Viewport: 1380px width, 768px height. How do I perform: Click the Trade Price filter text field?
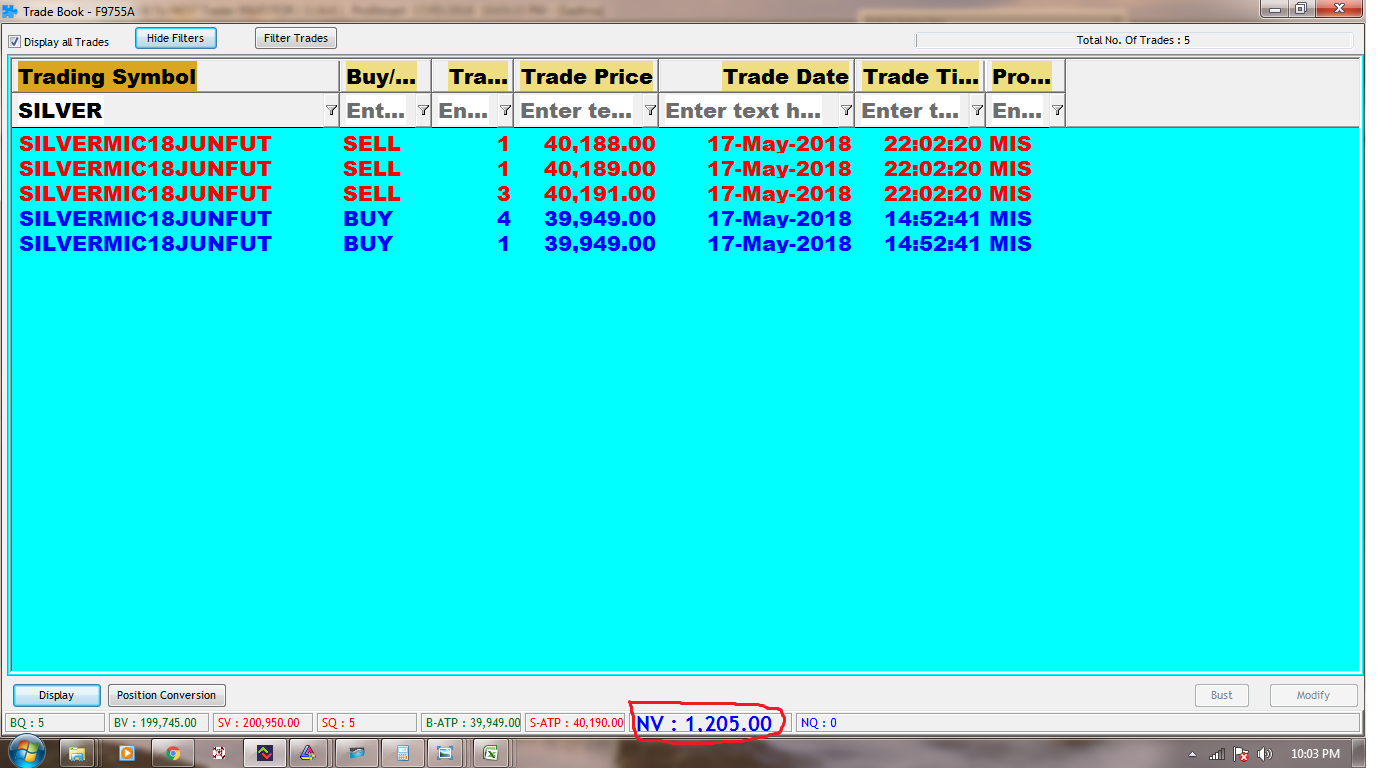pyautogui.click(x=579, y=110)
